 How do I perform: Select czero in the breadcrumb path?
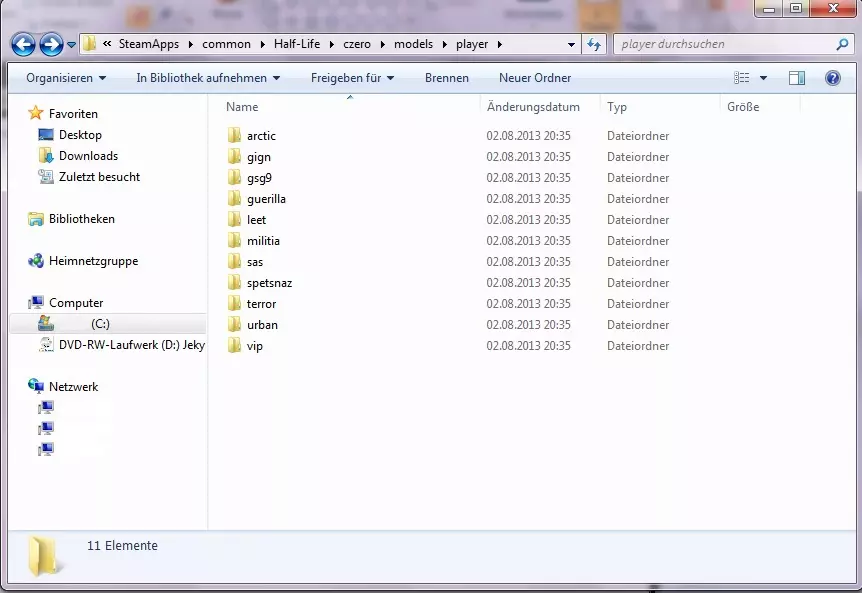pos(357,44)
